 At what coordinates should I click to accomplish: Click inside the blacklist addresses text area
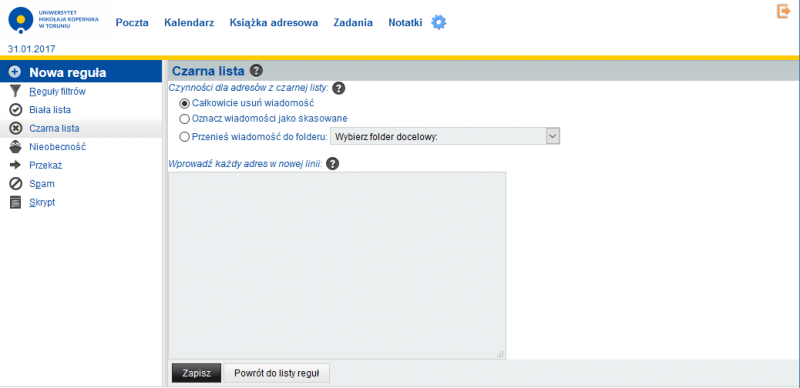point(337,265)
